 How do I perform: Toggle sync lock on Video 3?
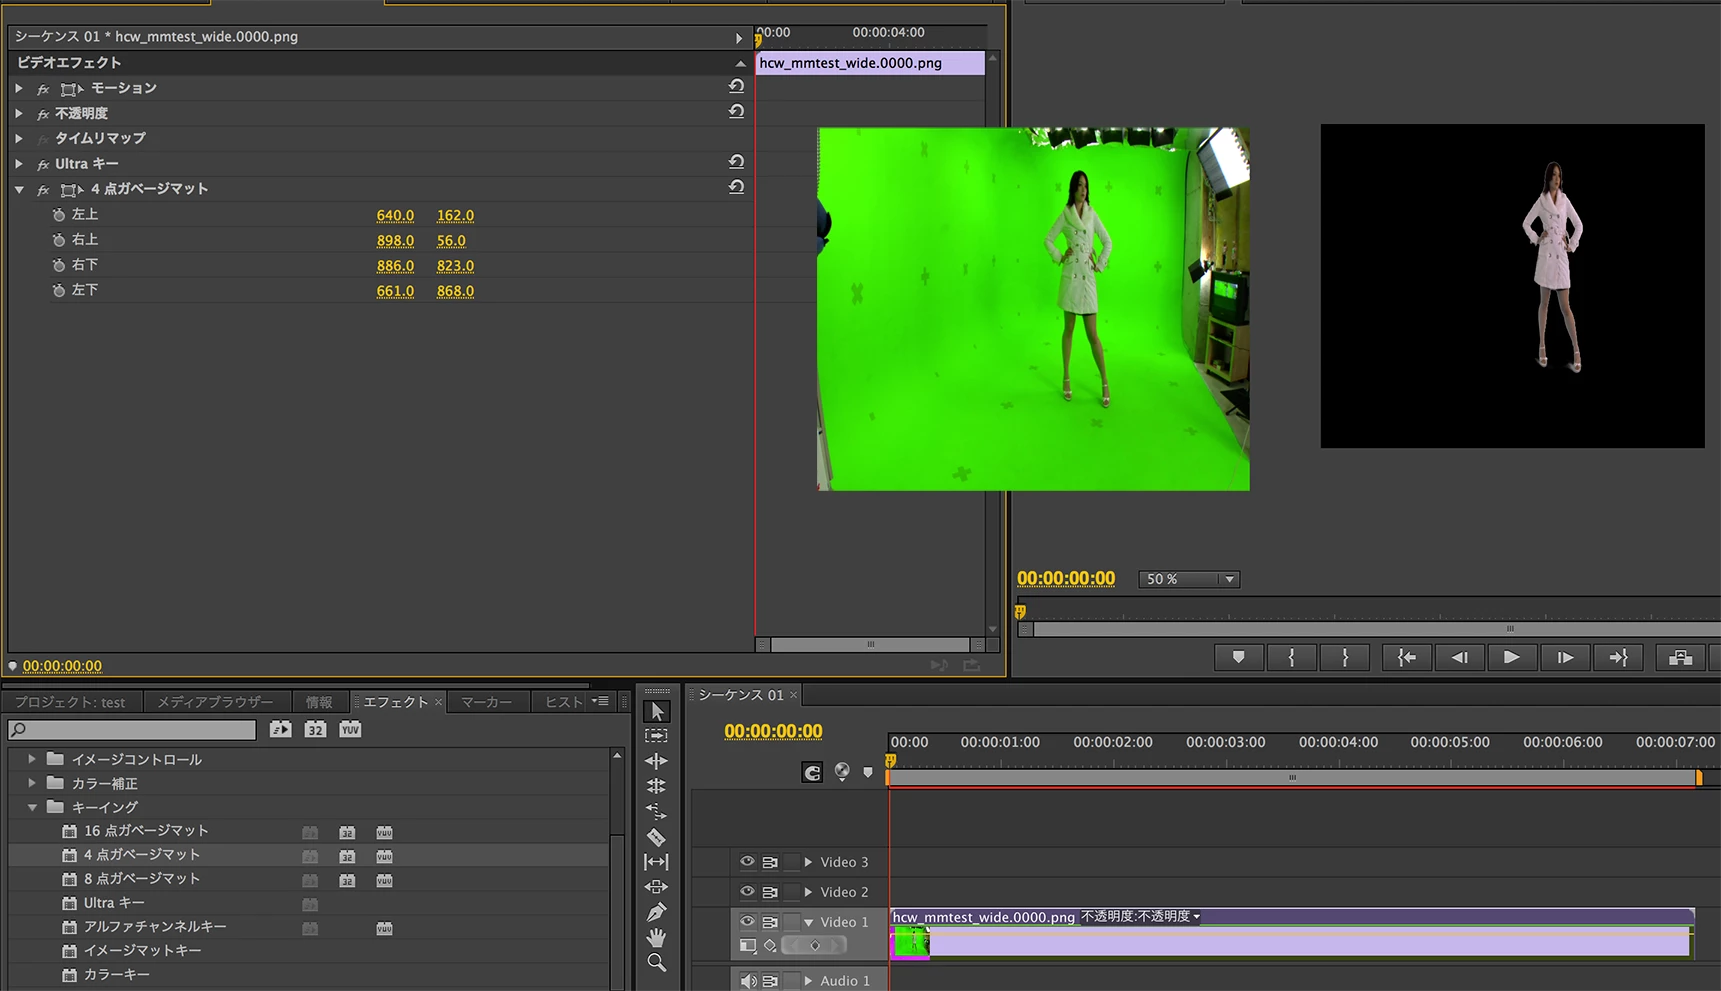click(x=770, y=862)
